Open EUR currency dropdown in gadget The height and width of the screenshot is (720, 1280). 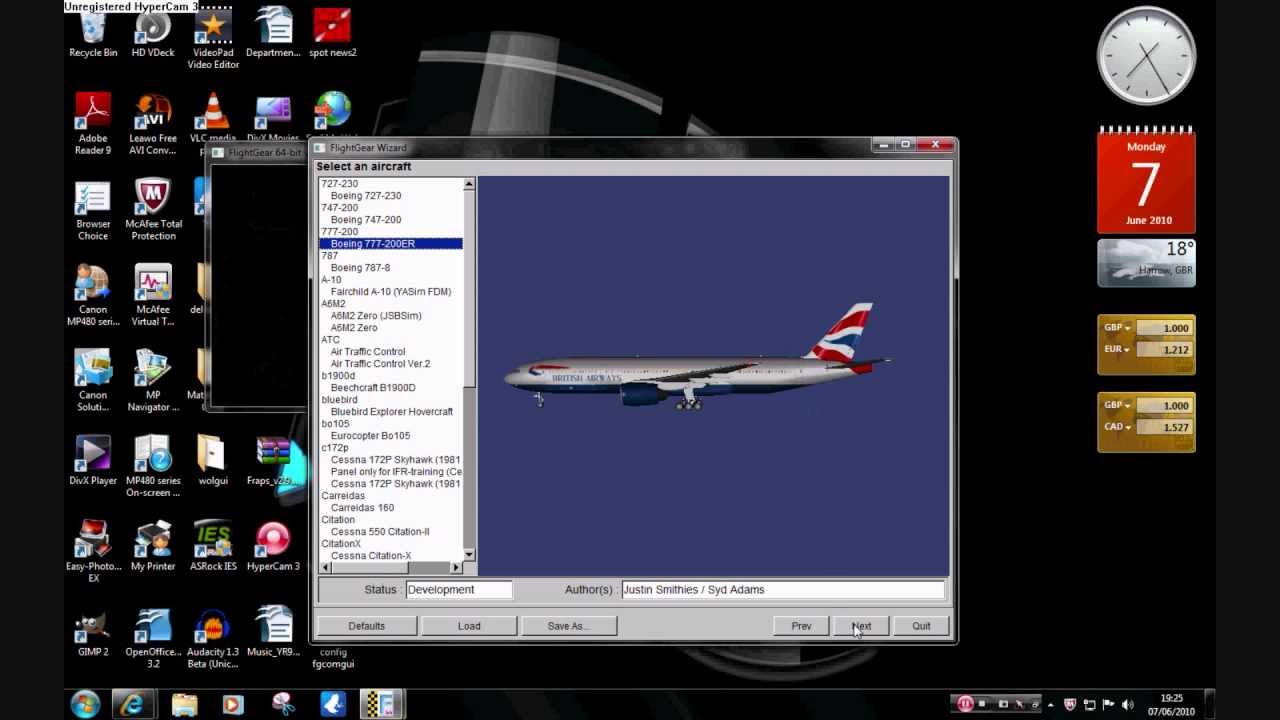1117,350
